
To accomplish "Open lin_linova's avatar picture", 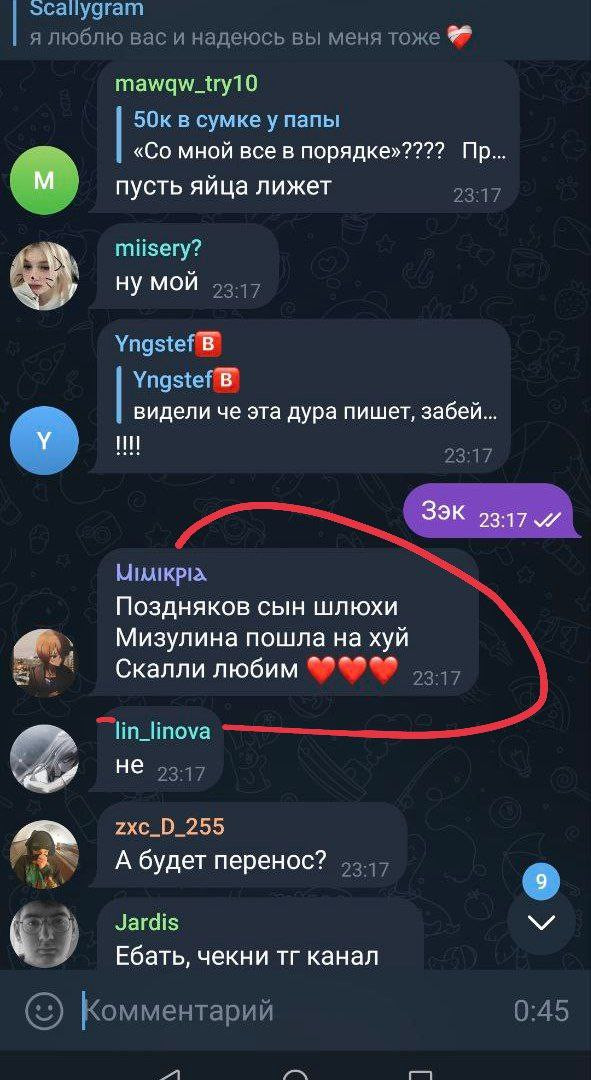I will (x=44, y=759).
